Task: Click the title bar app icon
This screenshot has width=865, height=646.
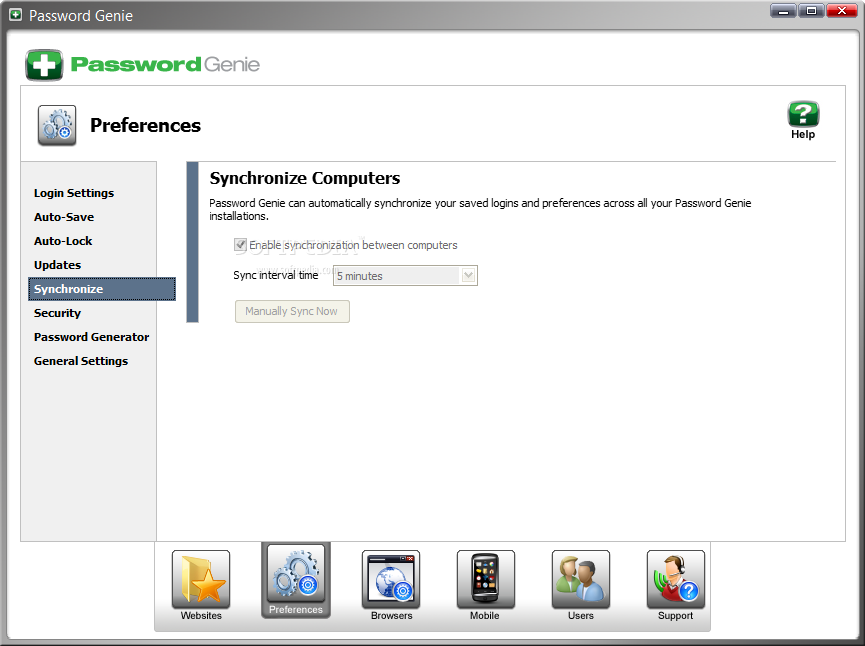Action: pyautogui.click(x=15, y=15)
